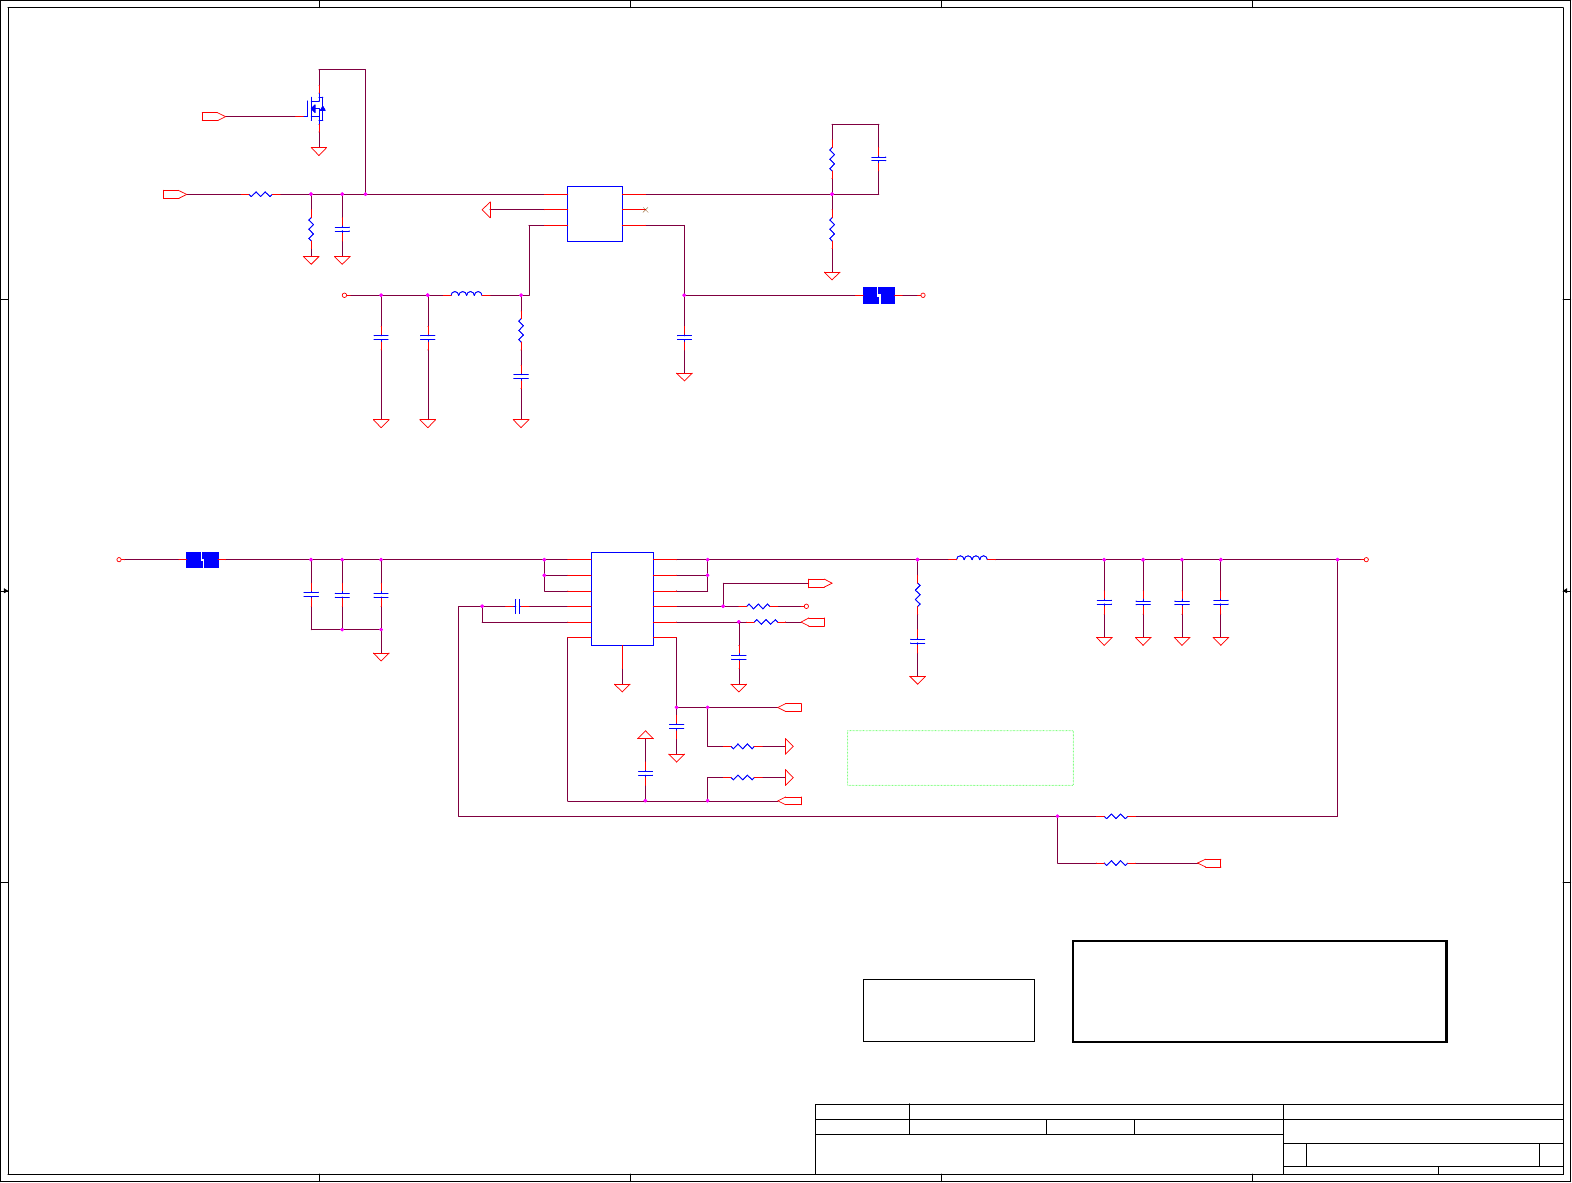1572x1183 pixels.
Task: Select the thick black bordered note box
Action: coord(1260,992)
